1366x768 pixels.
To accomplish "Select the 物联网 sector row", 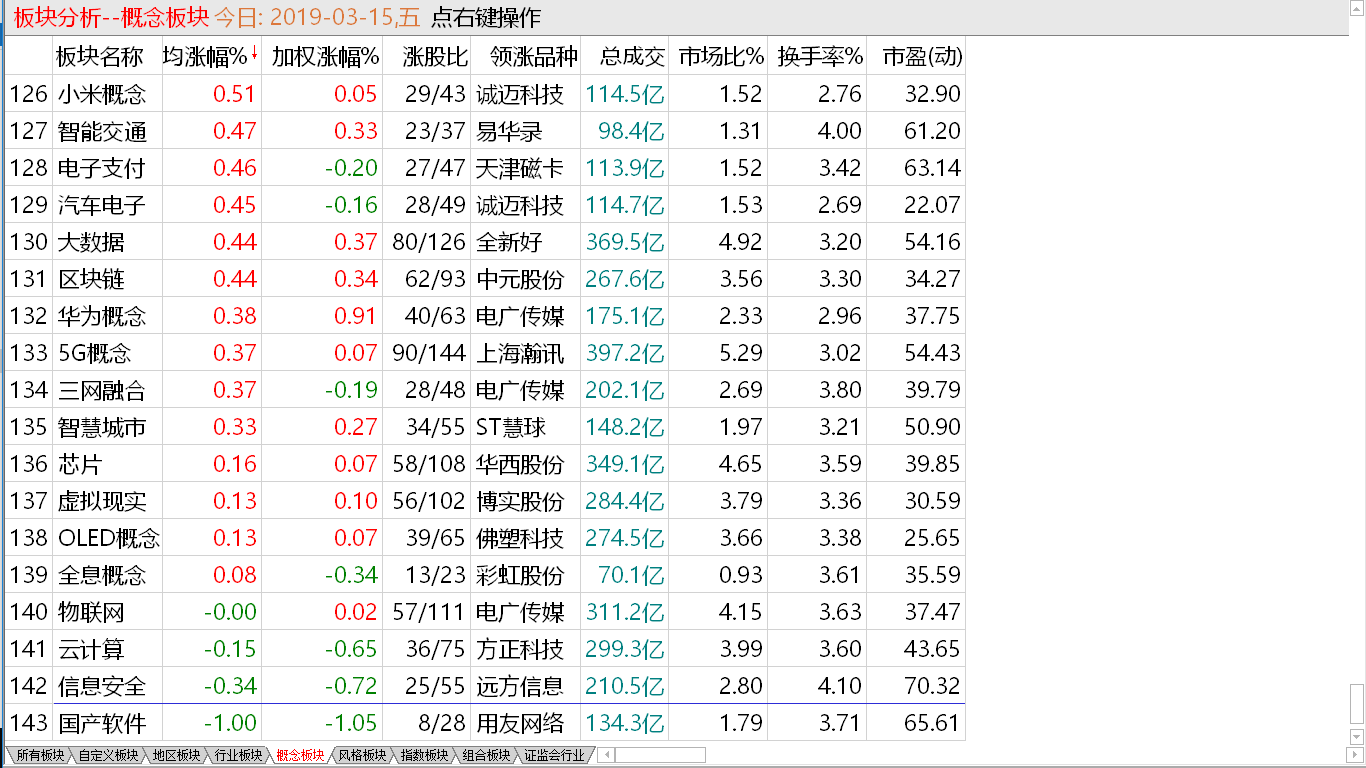I will pos(485,612).
